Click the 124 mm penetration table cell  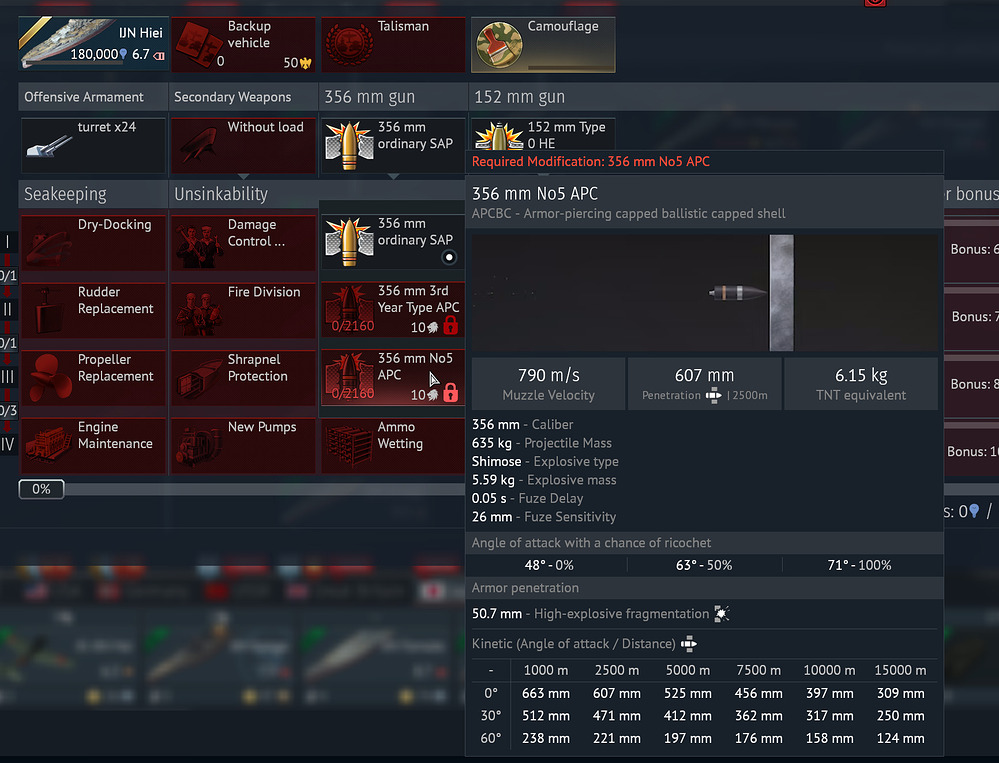click(900, 739)
